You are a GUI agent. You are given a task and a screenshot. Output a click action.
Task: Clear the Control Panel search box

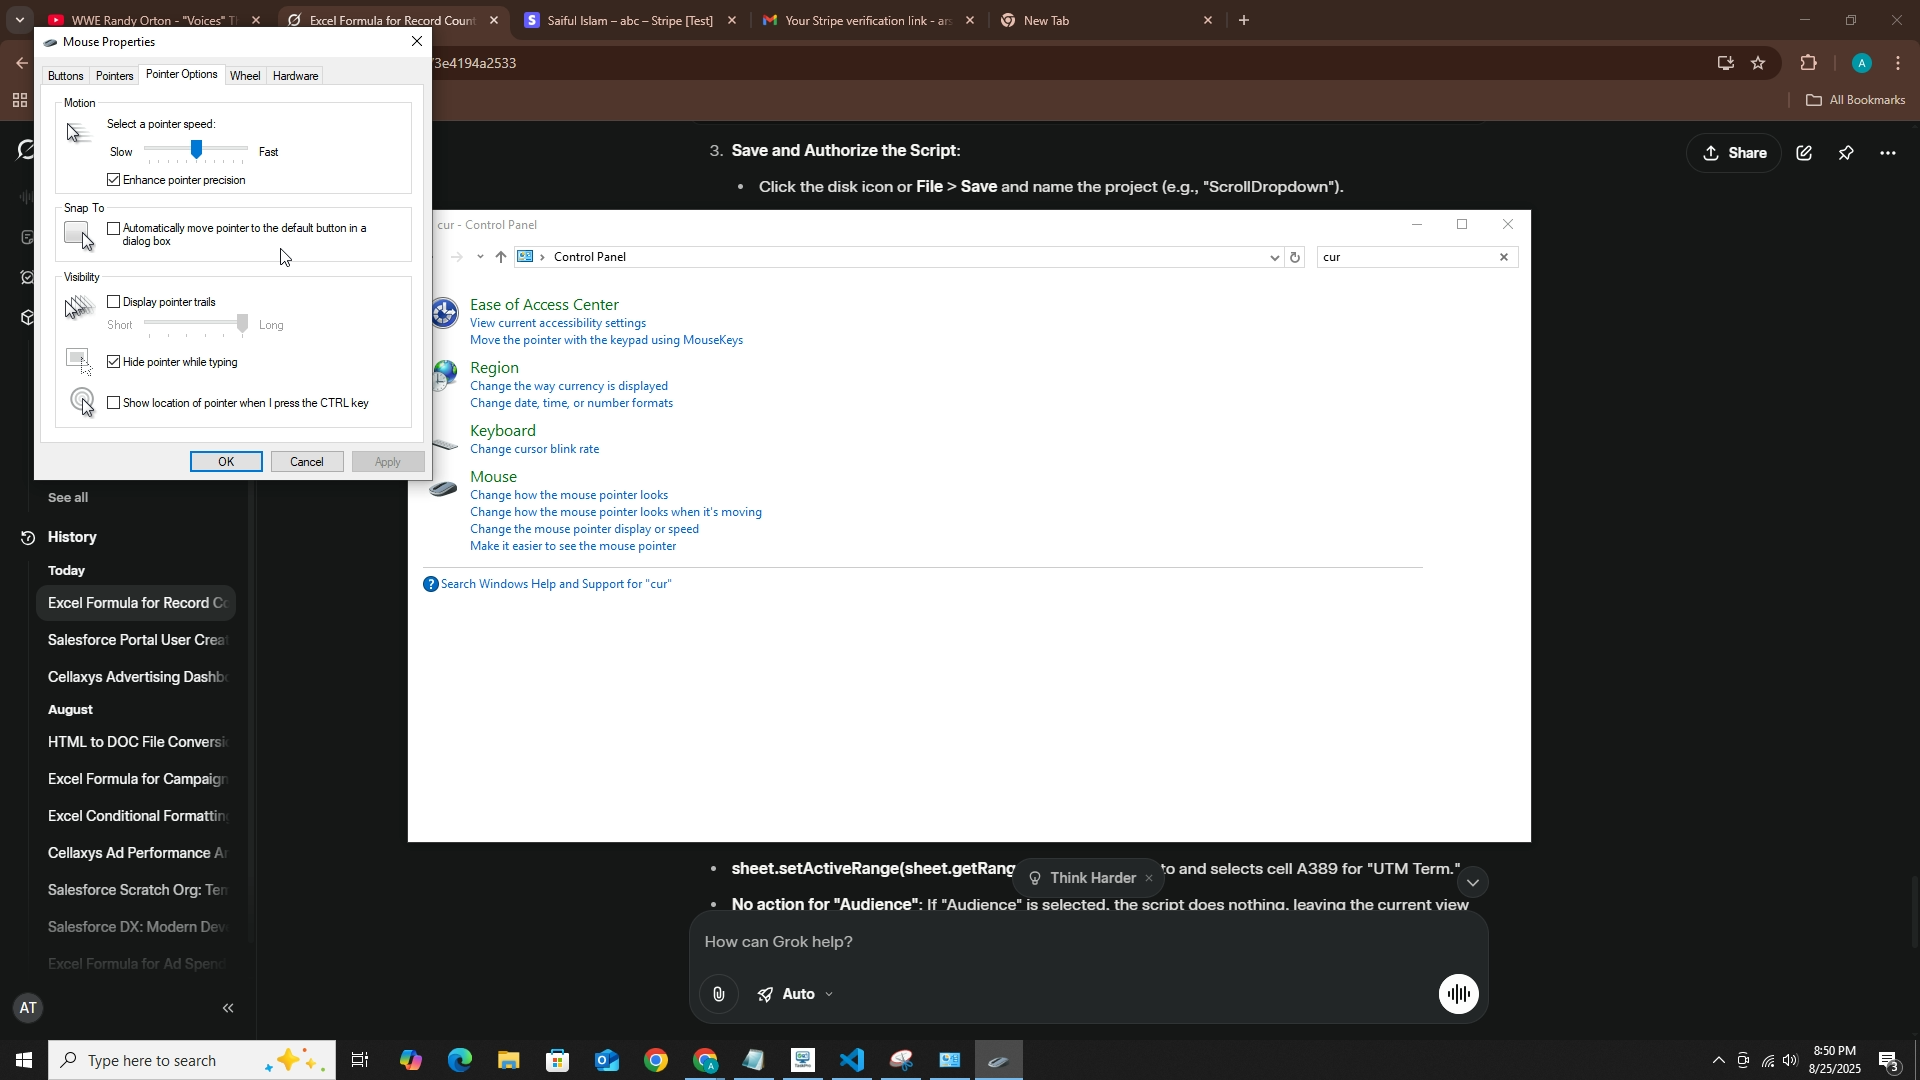click(1503, 258)
